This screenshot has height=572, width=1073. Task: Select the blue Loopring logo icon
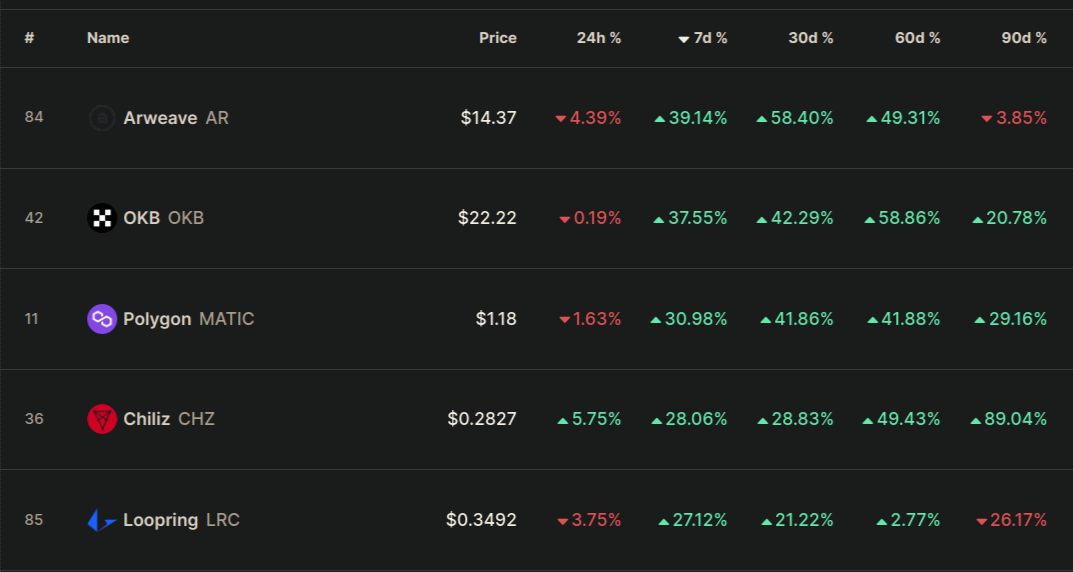102,520
